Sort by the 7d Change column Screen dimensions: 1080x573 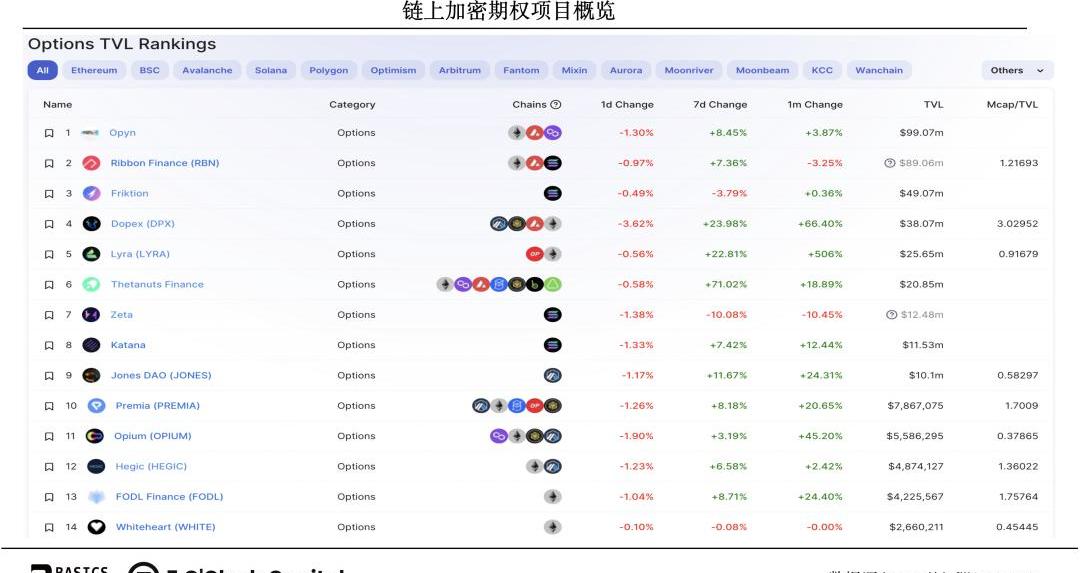tap(720, 105)
